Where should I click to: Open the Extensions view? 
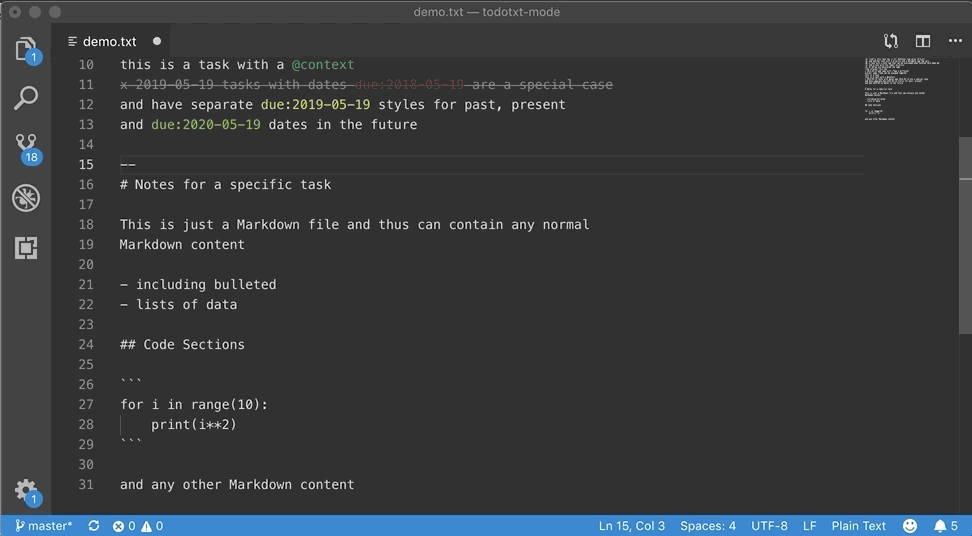click(25, 248)
